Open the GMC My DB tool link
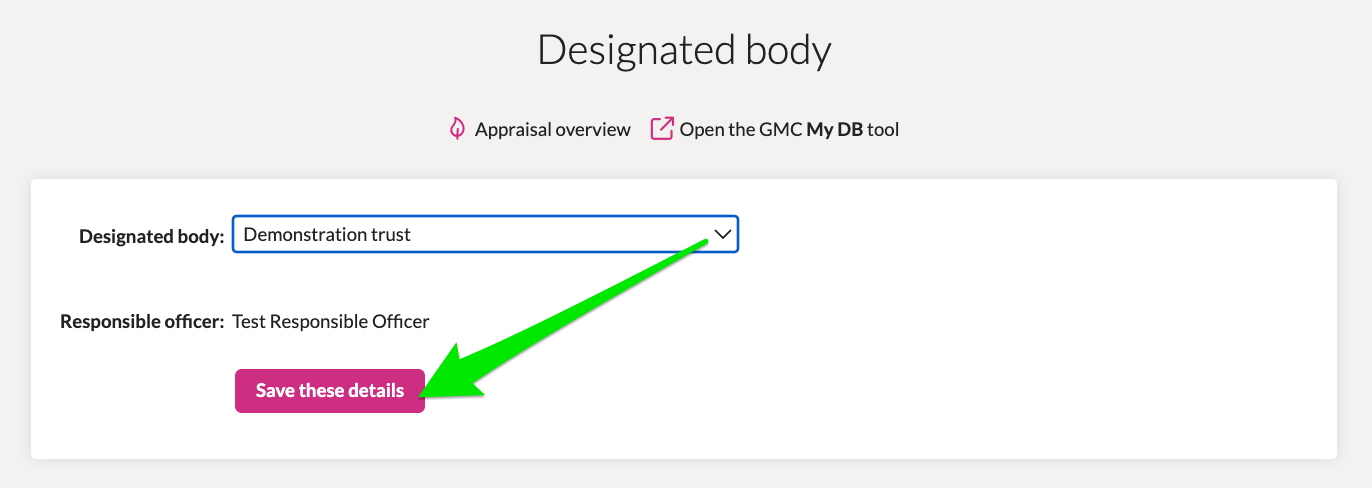 pos(789,129)
